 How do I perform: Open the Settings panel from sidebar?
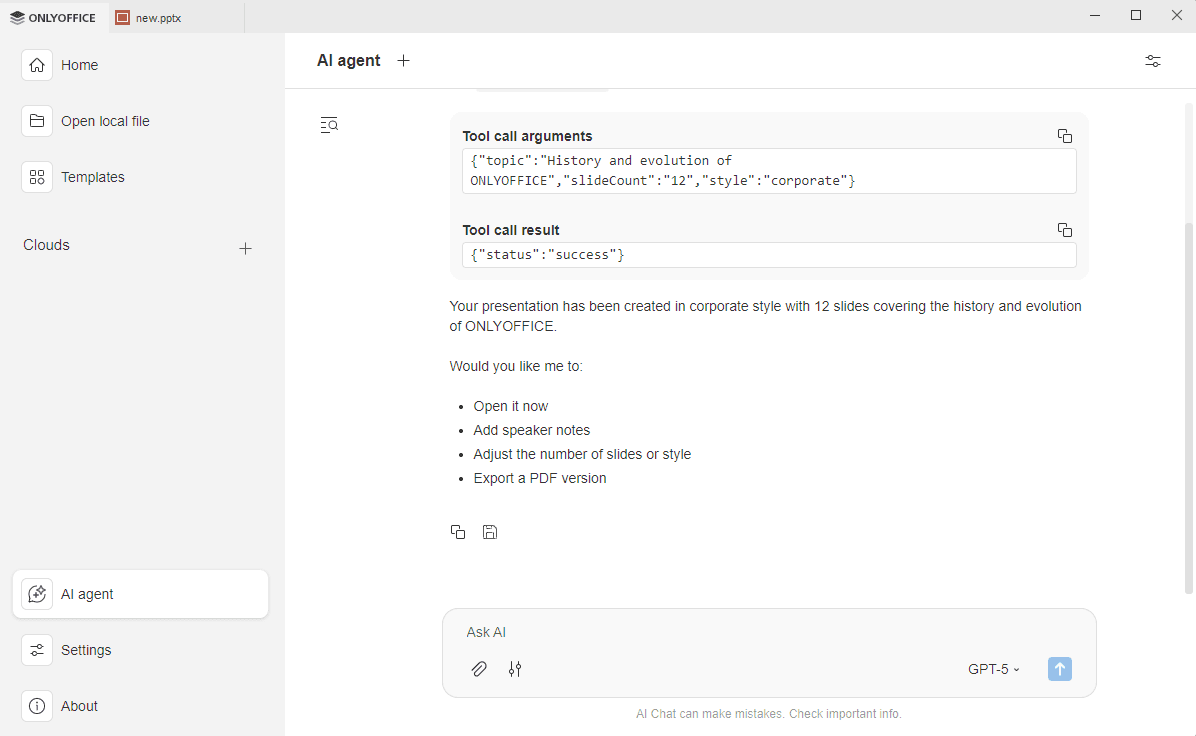[86, 649]
